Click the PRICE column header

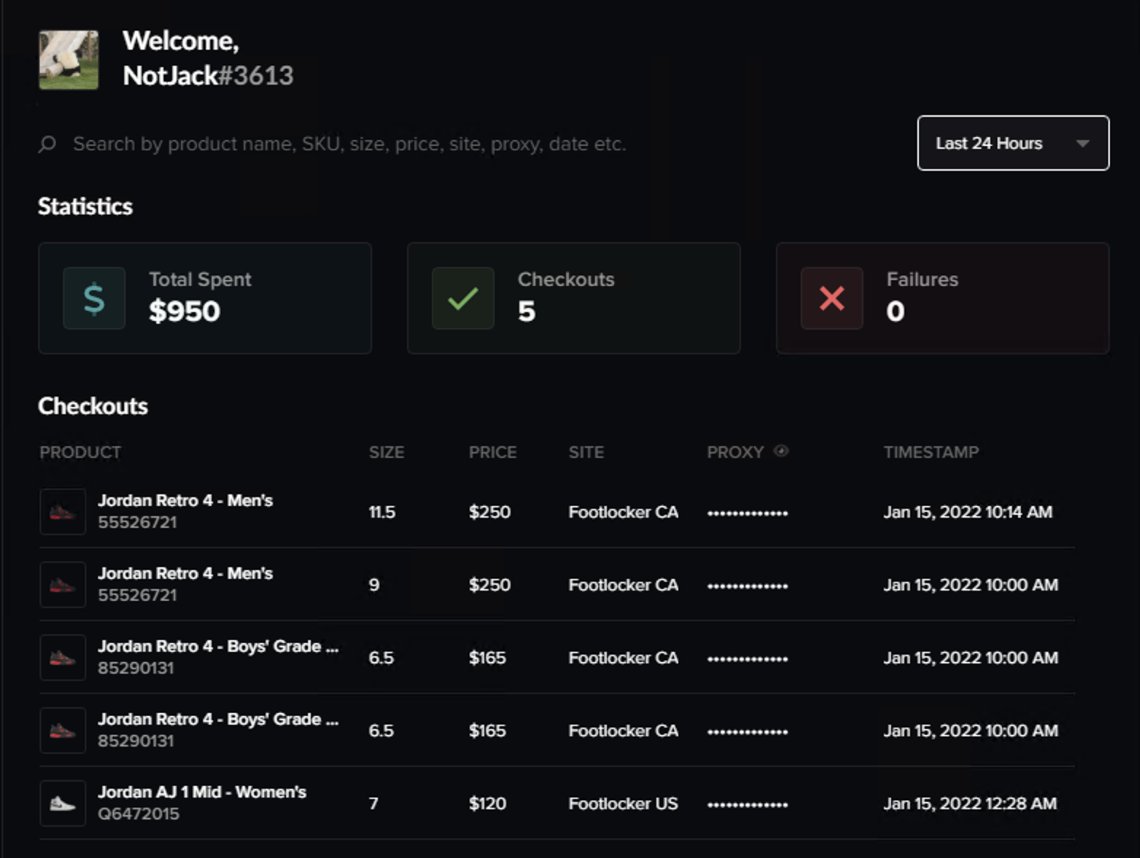click(x=492, y=452)
